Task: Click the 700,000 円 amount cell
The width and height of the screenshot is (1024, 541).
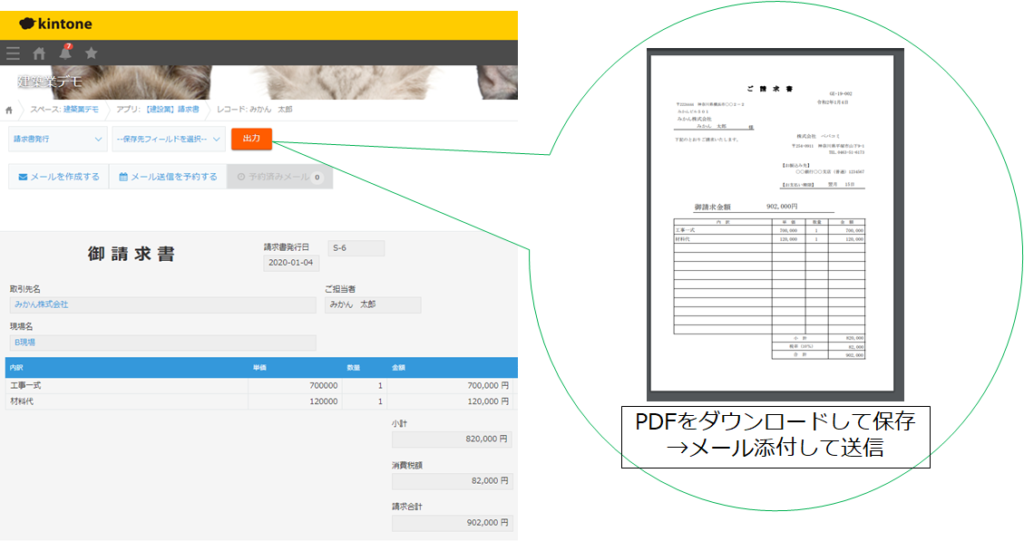Action: point(450,385)
